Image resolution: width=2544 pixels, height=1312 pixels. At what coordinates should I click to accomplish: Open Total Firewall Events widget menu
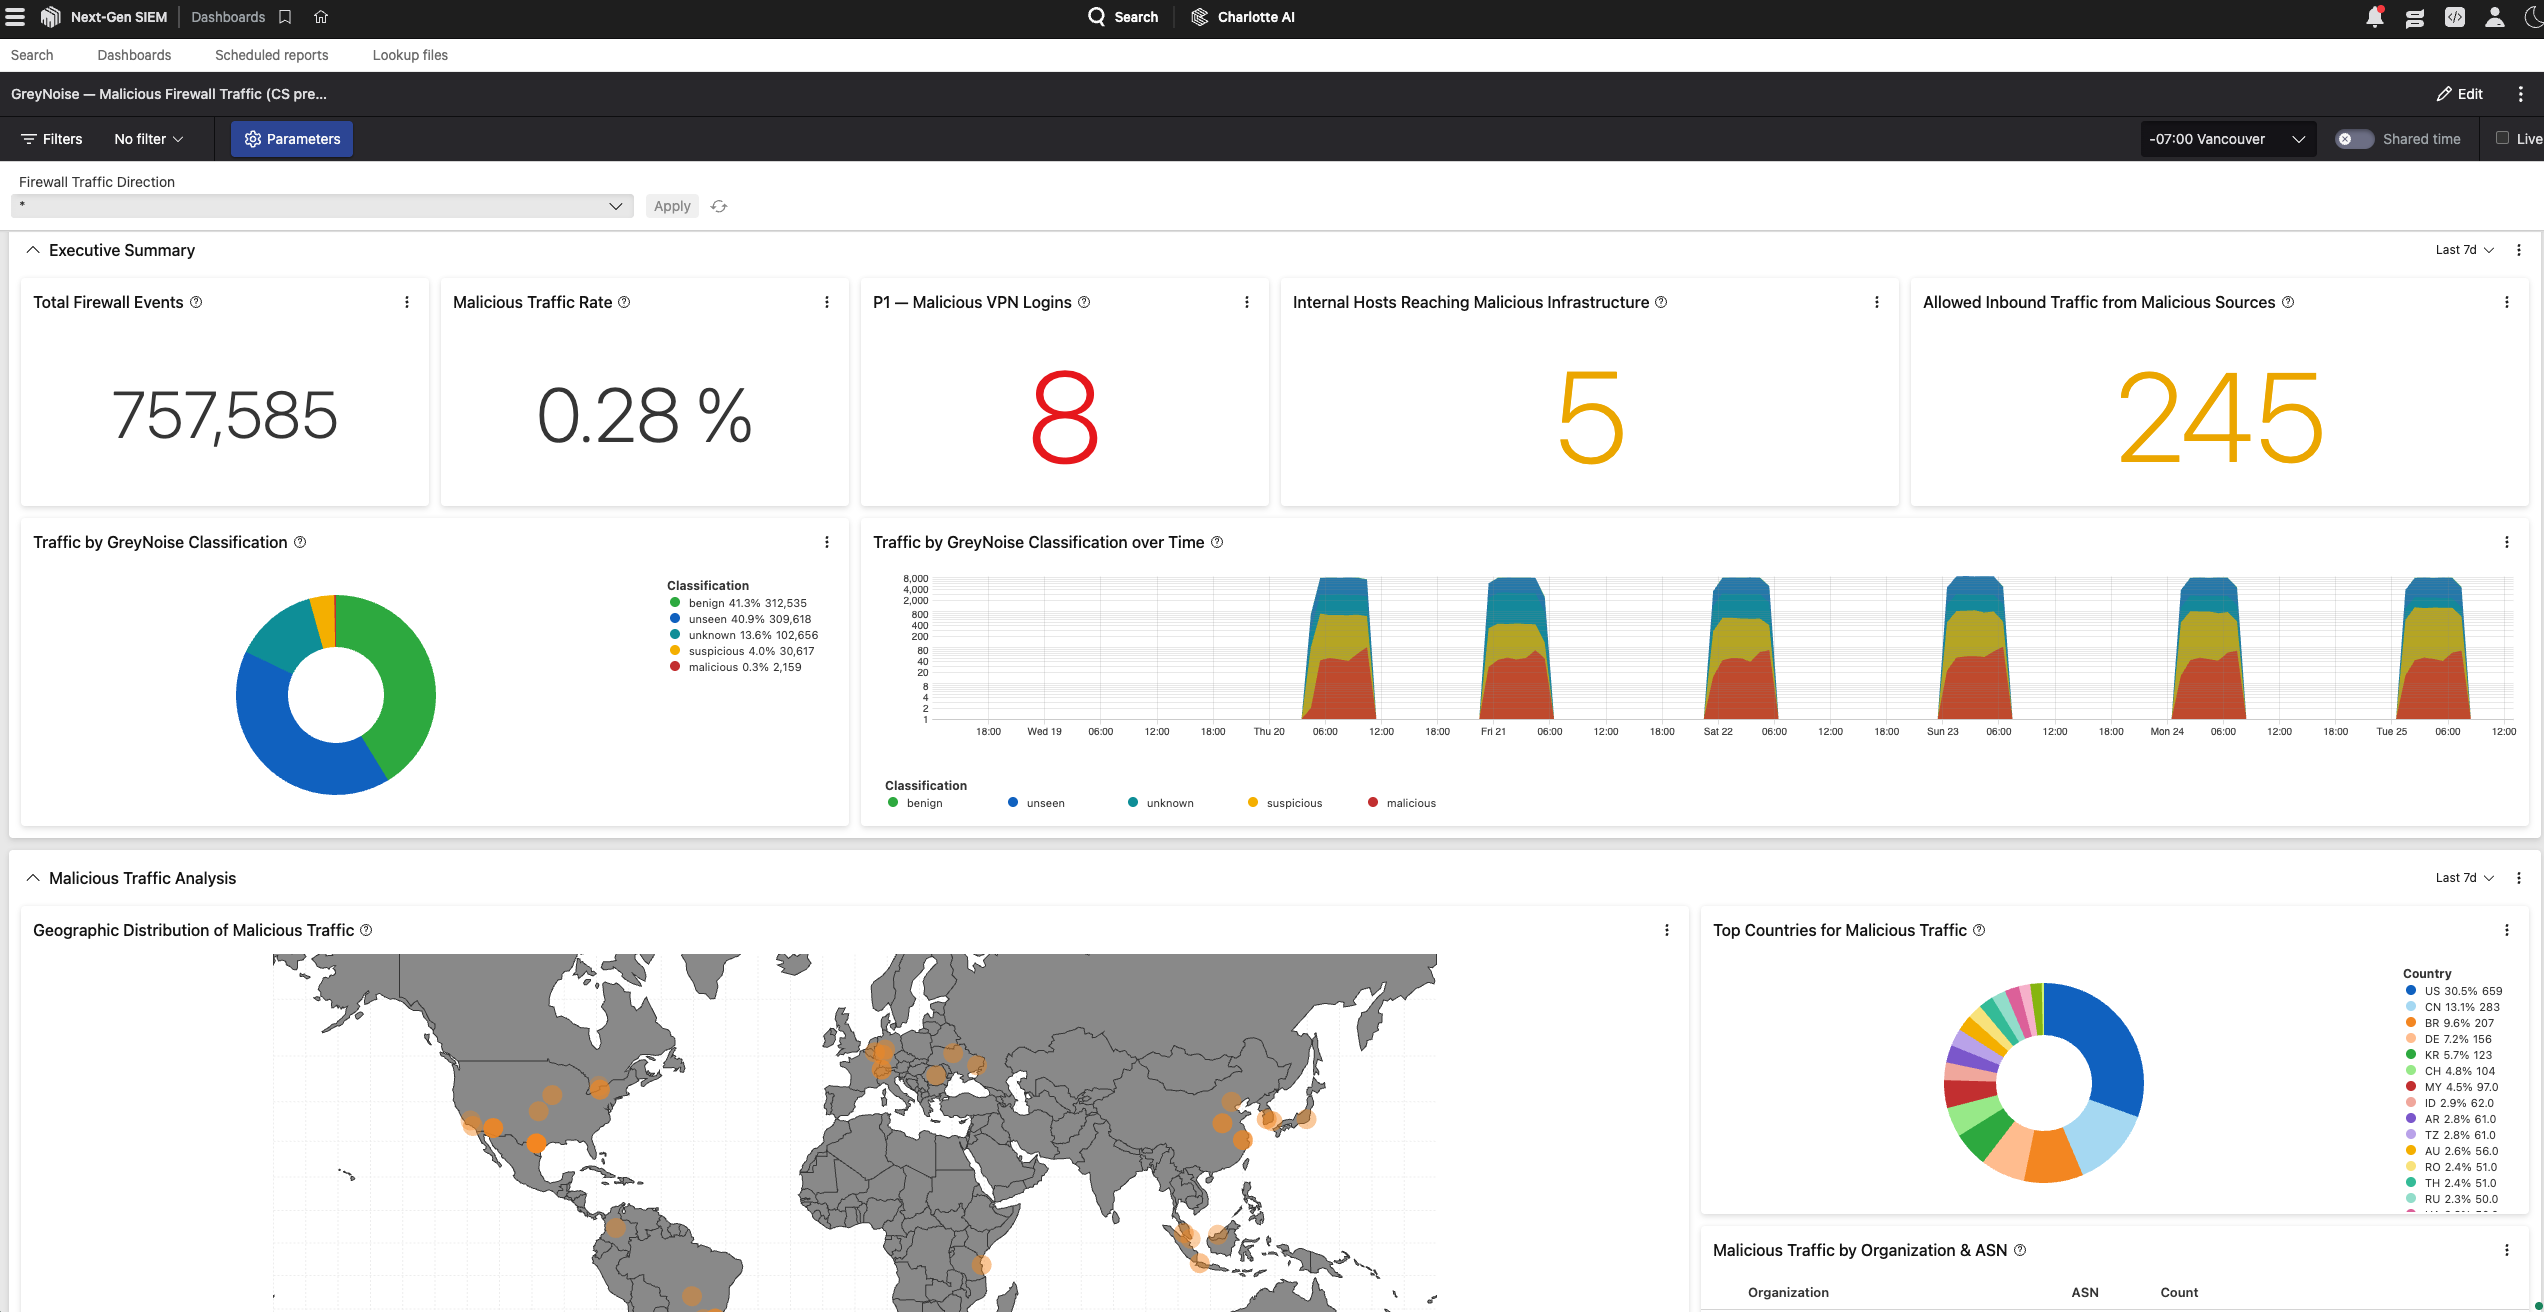[x=407, y=302]
